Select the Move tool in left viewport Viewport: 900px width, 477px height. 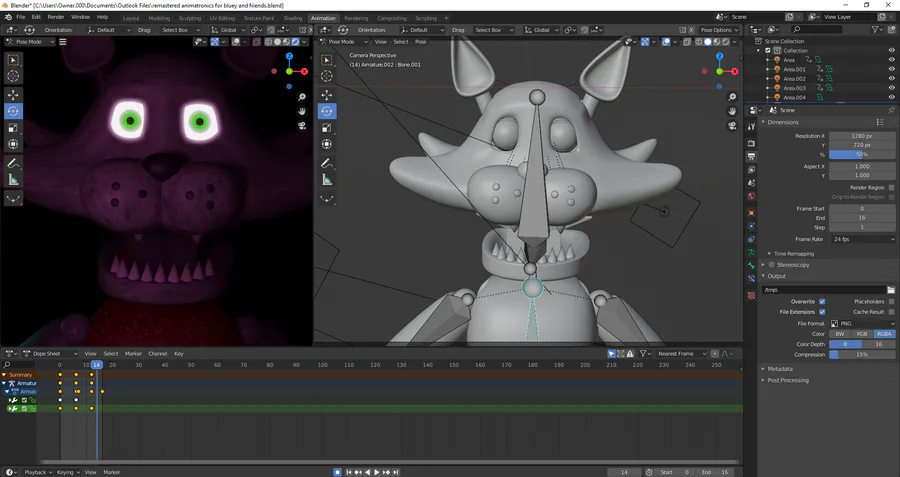coord(13,95)
